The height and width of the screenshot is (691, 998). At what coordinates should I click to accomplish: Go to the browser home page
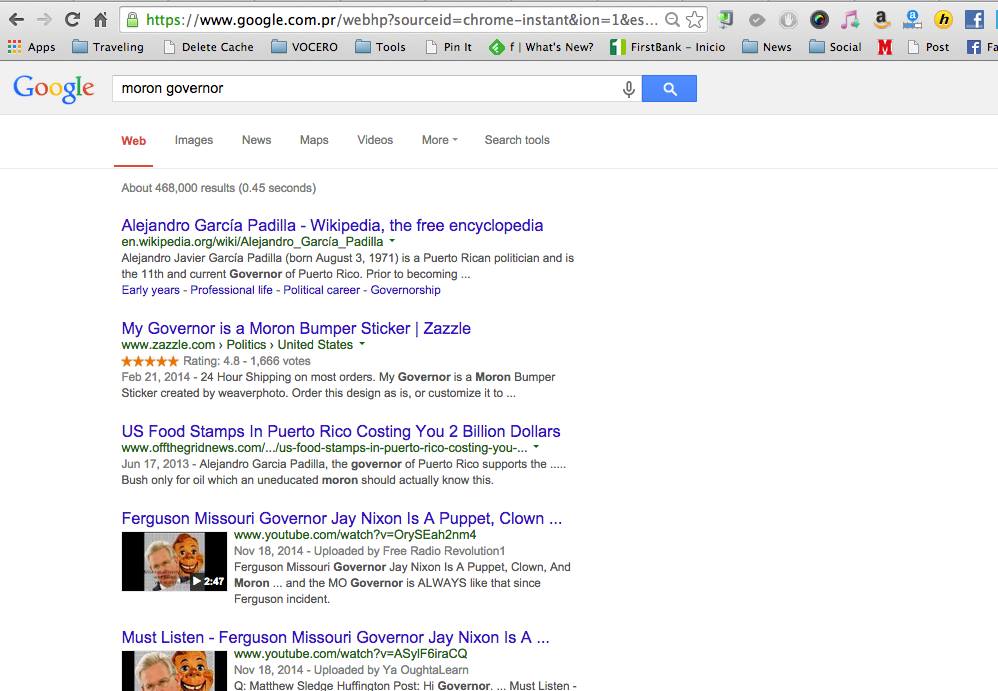tap(100, 19)
